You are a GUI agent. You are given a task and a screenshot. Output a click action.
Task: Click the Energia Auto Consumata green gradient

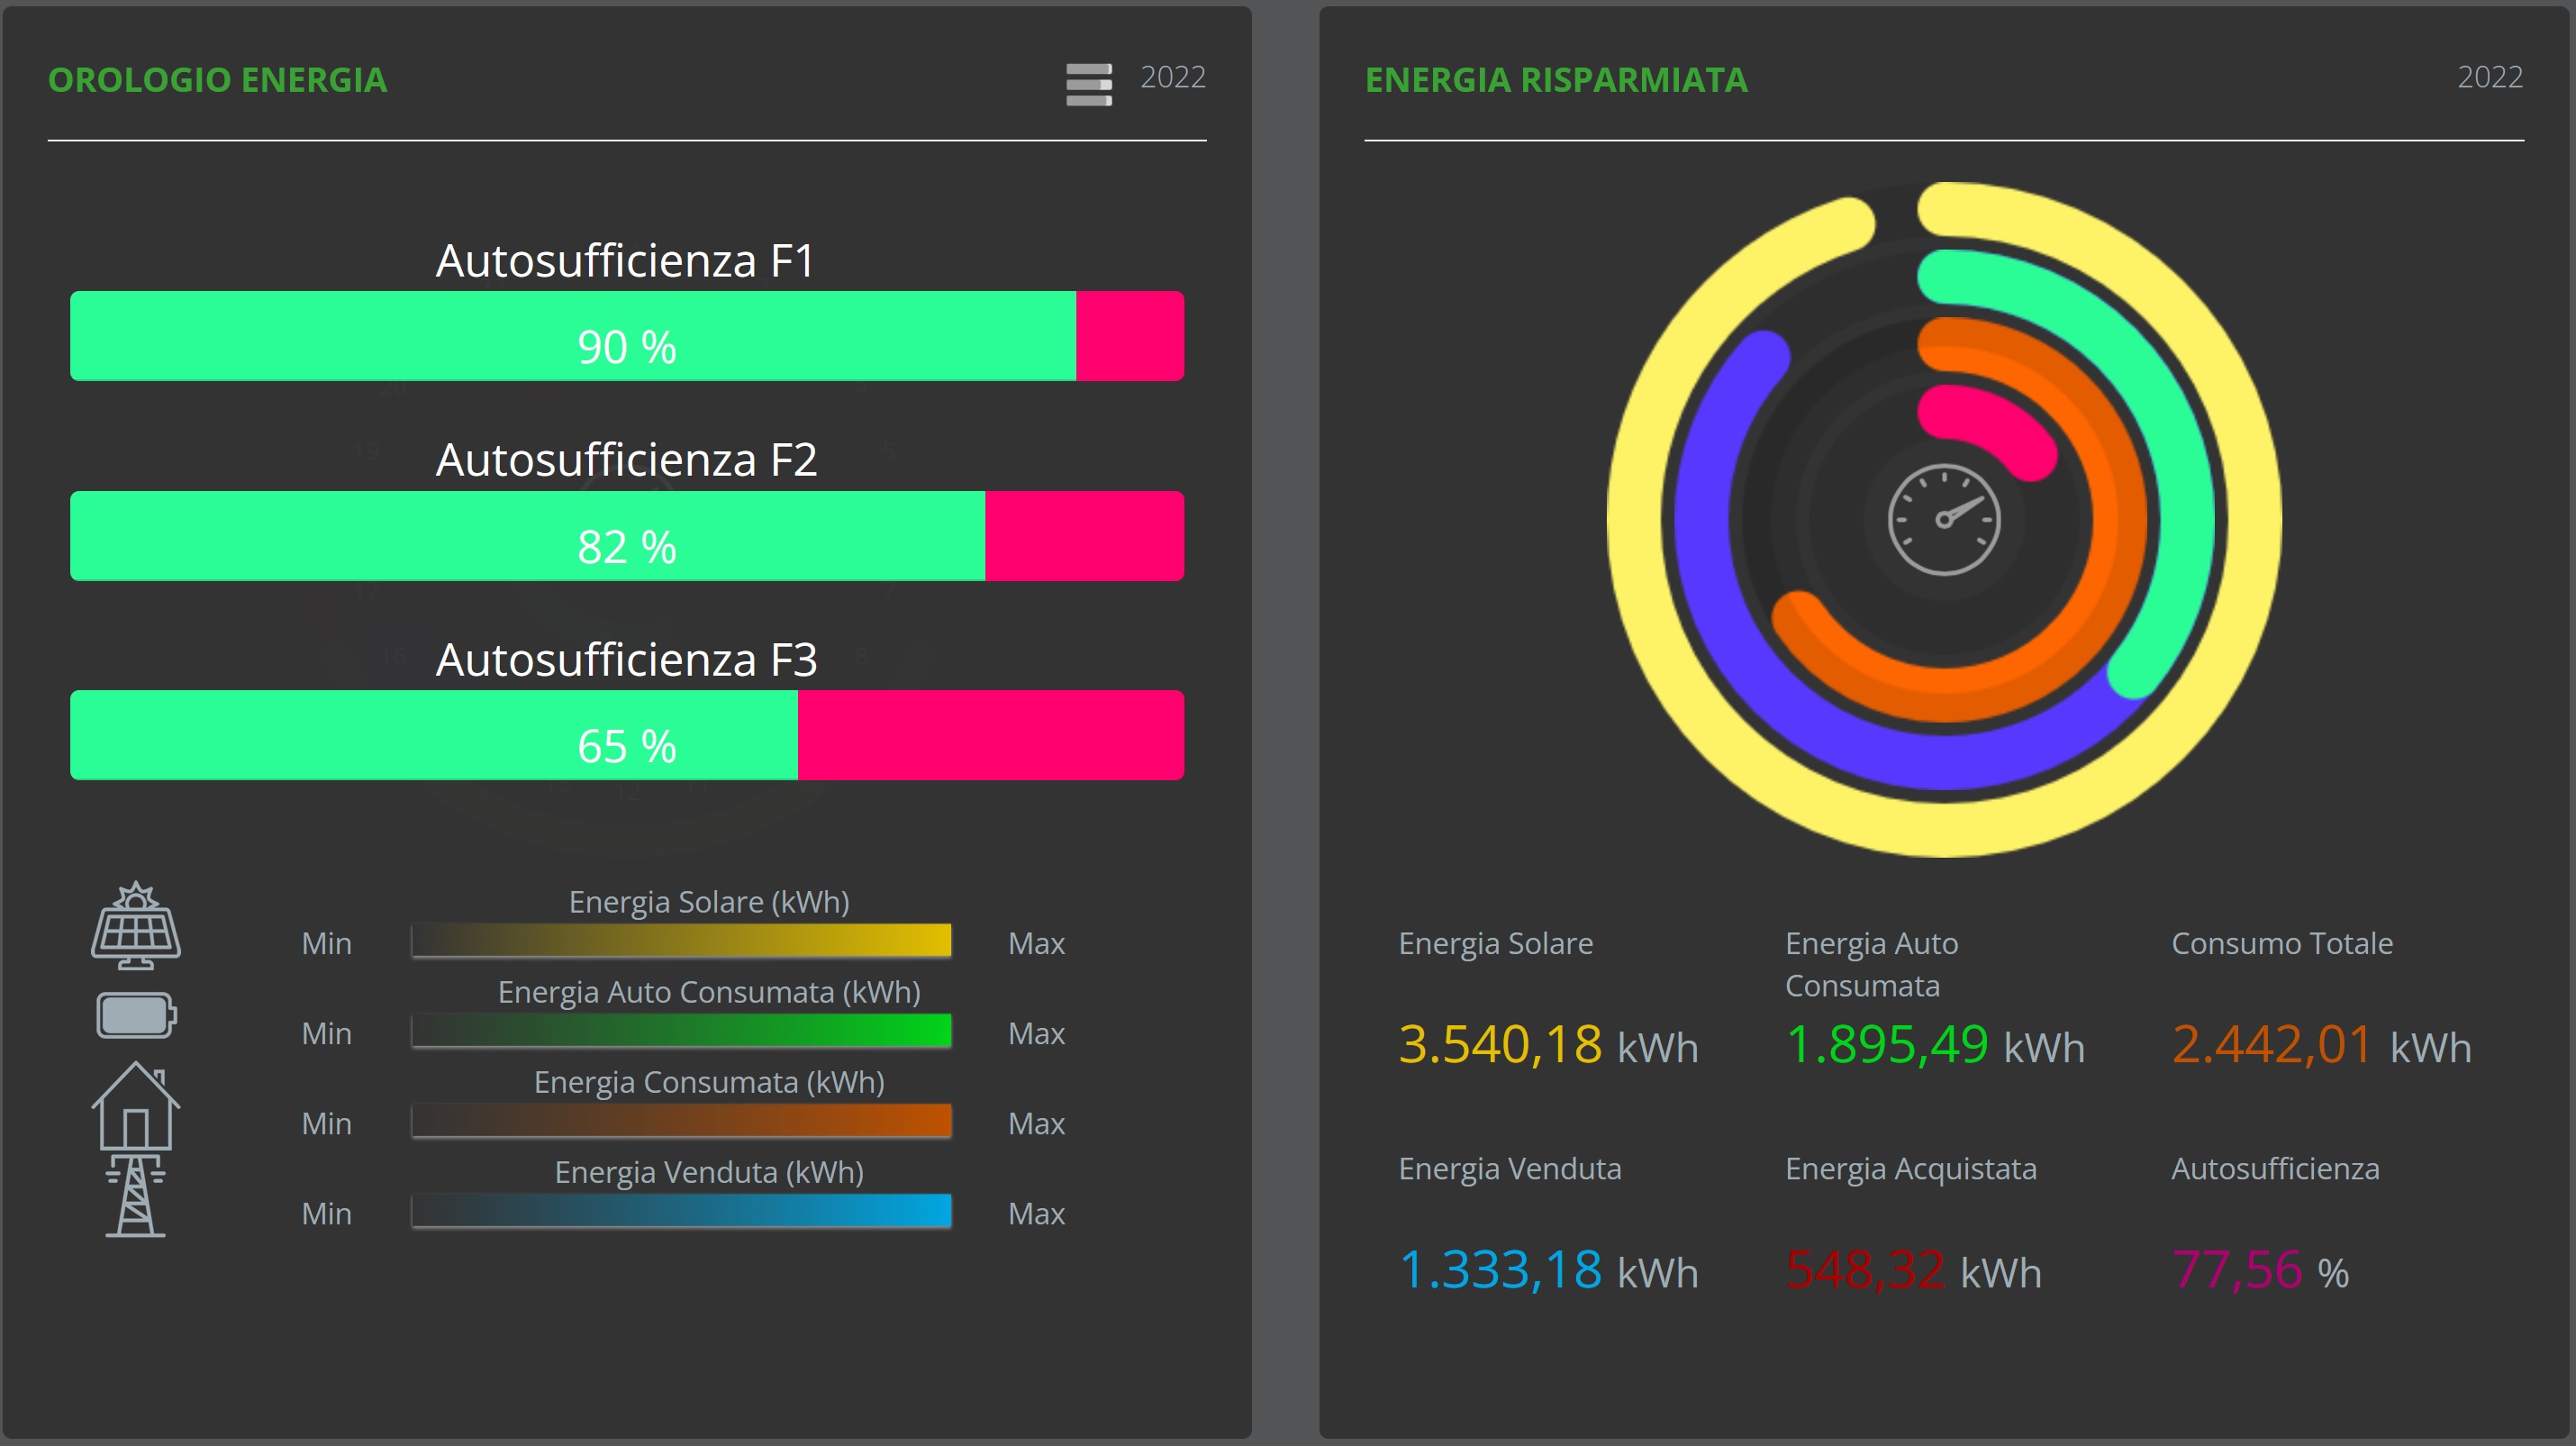pos(681,1030)
